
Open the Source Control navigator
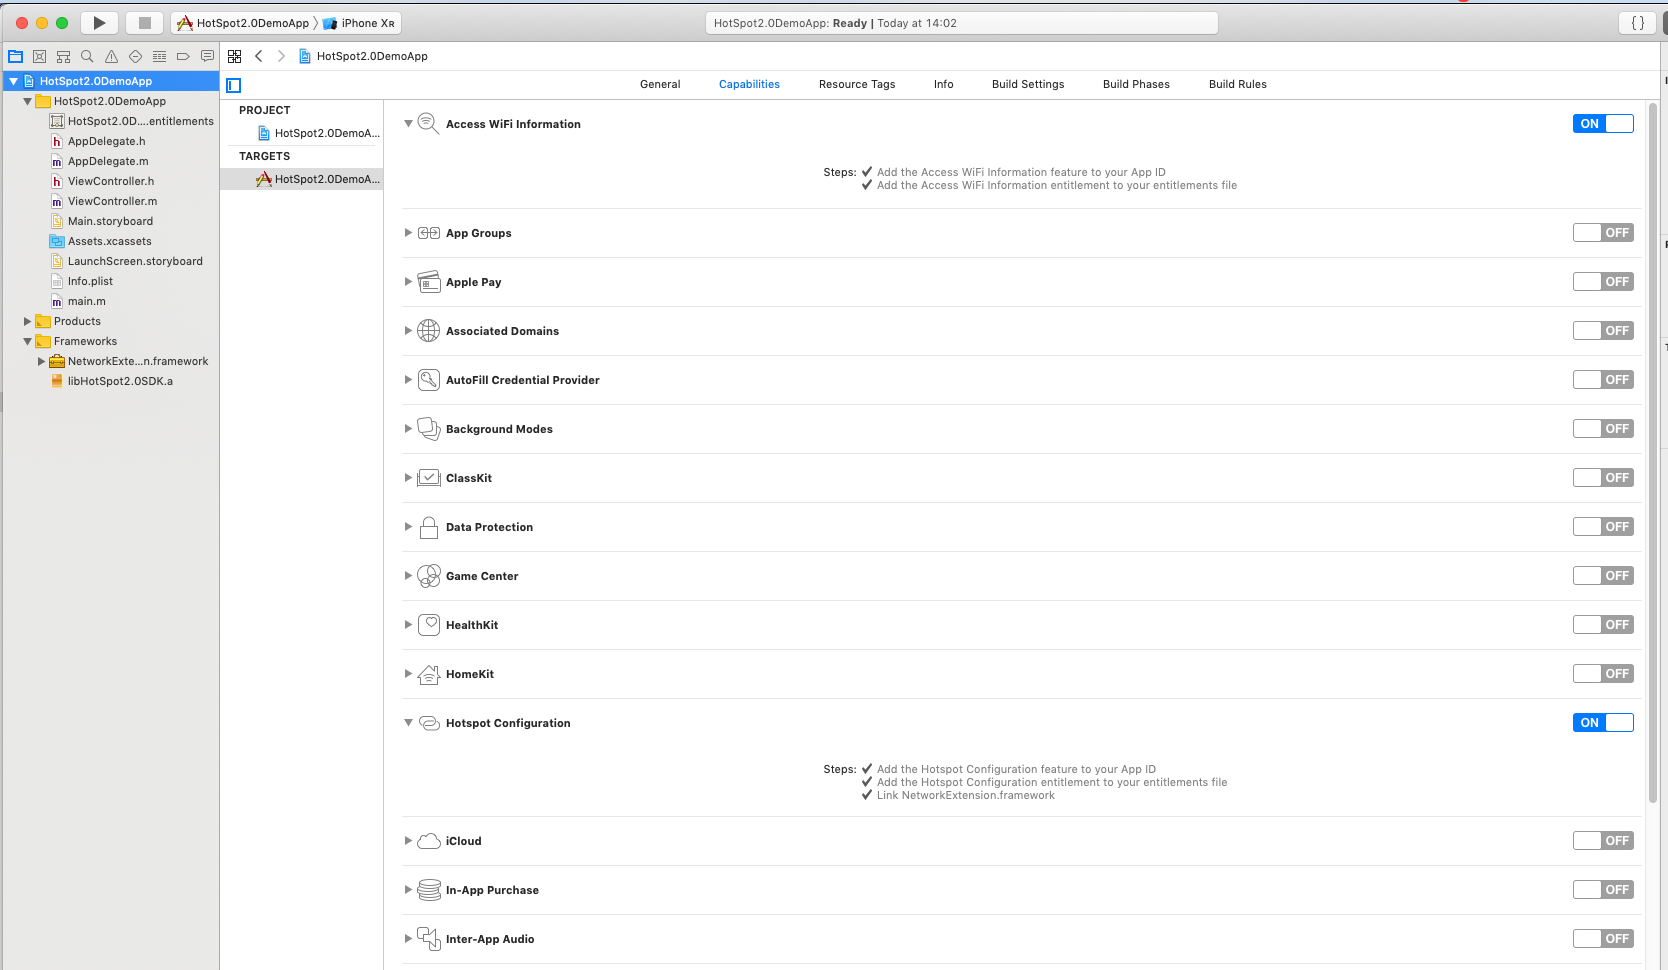40,57
